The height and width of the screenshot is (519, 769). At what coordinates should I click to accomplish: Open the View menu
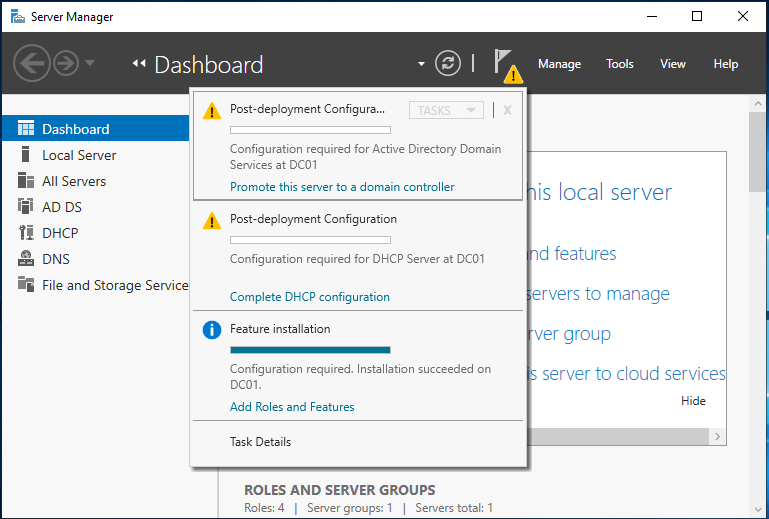672,64
